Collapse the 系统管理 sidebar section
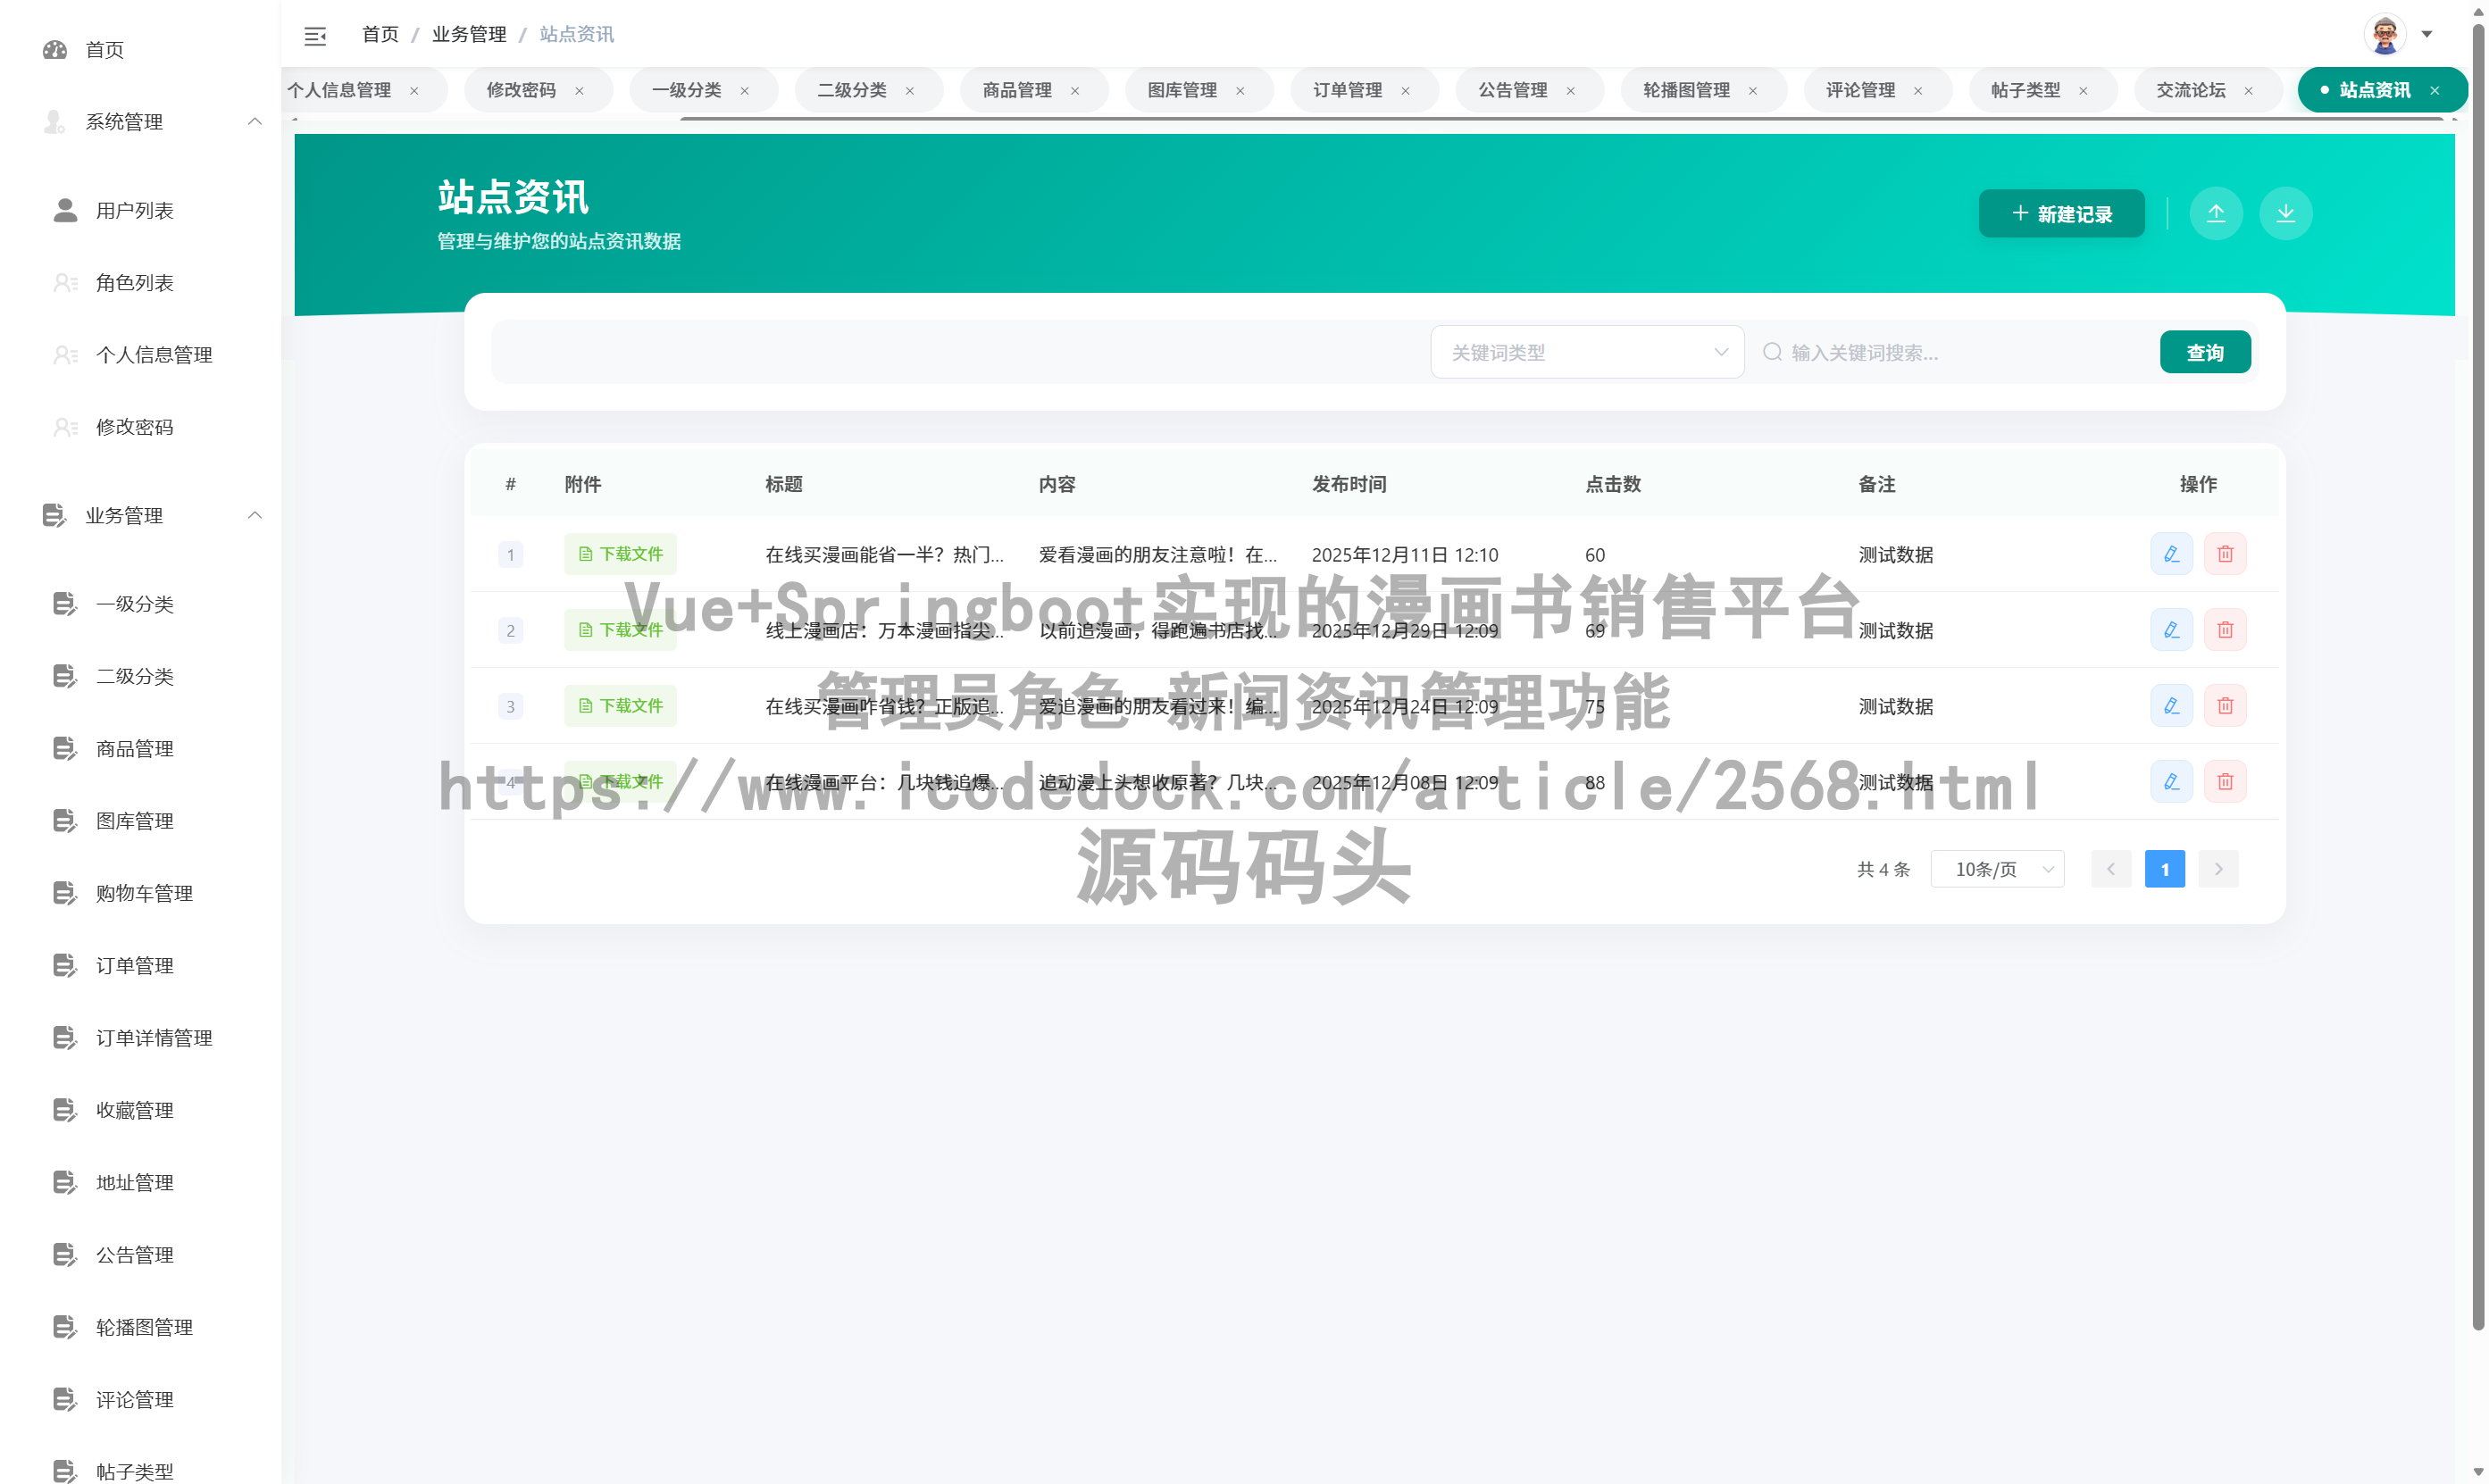This screenshot has height=1484, width=2489. 255,121
